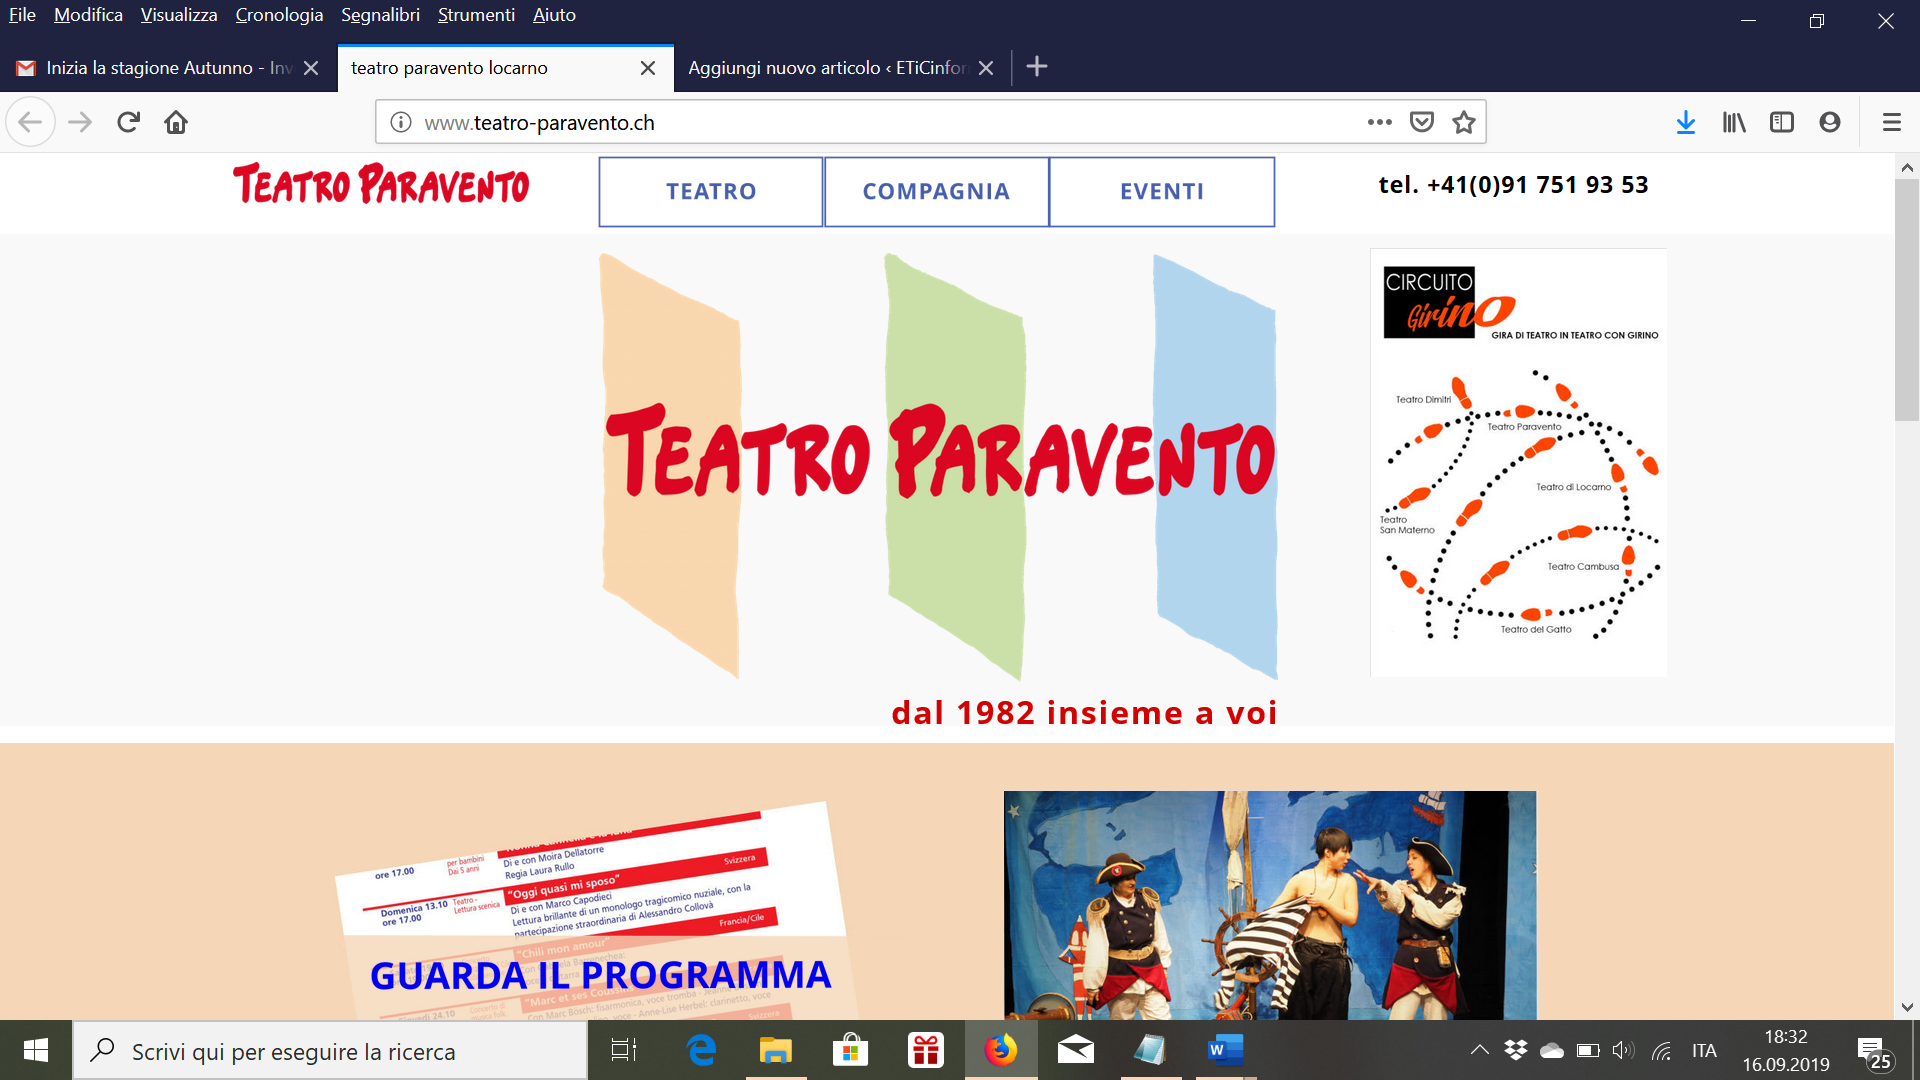Open page actions three-dot menu

pyautogui.click(x=1380, y=122)
